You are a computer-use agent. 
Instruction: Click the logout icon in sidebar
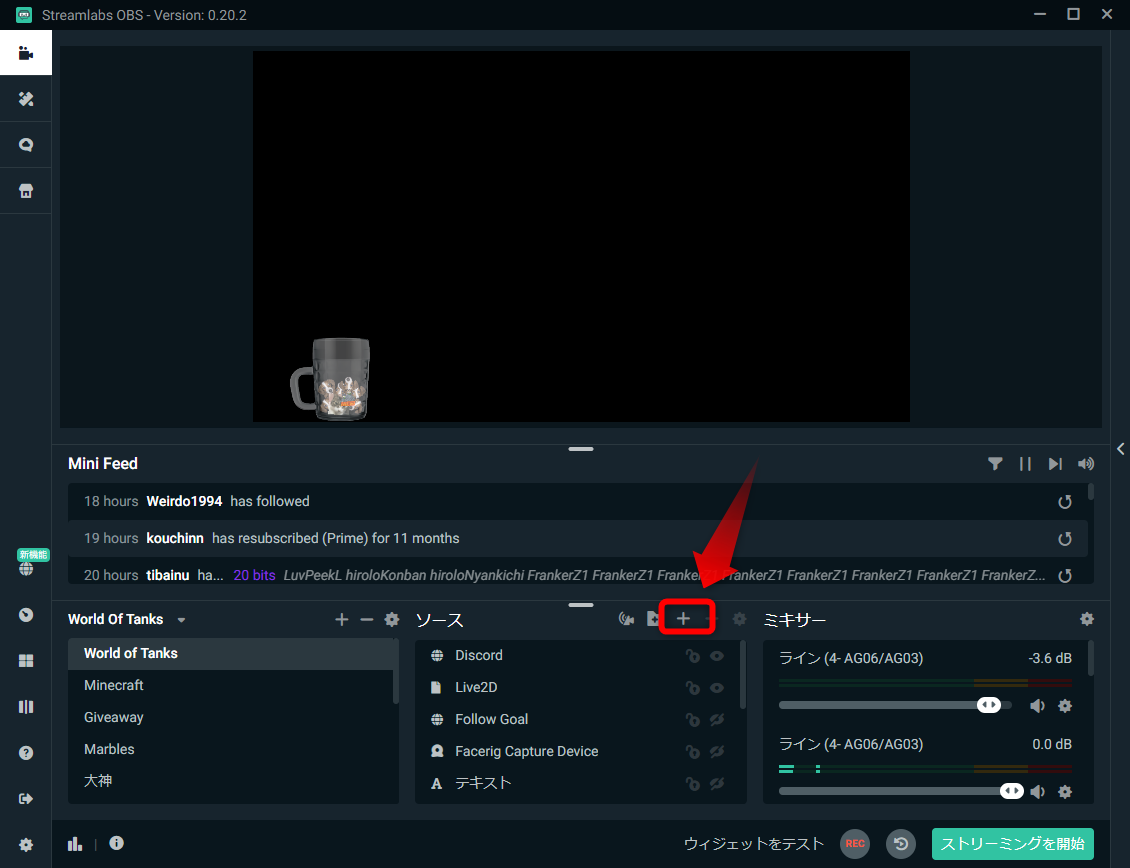26,799
